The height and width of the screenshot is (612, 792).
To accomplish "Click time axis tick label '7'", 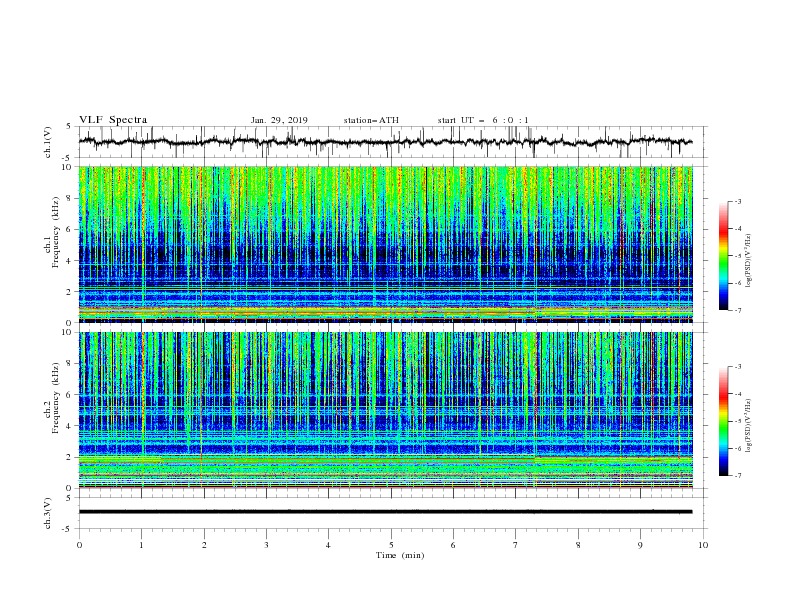I will click(516, 545).
